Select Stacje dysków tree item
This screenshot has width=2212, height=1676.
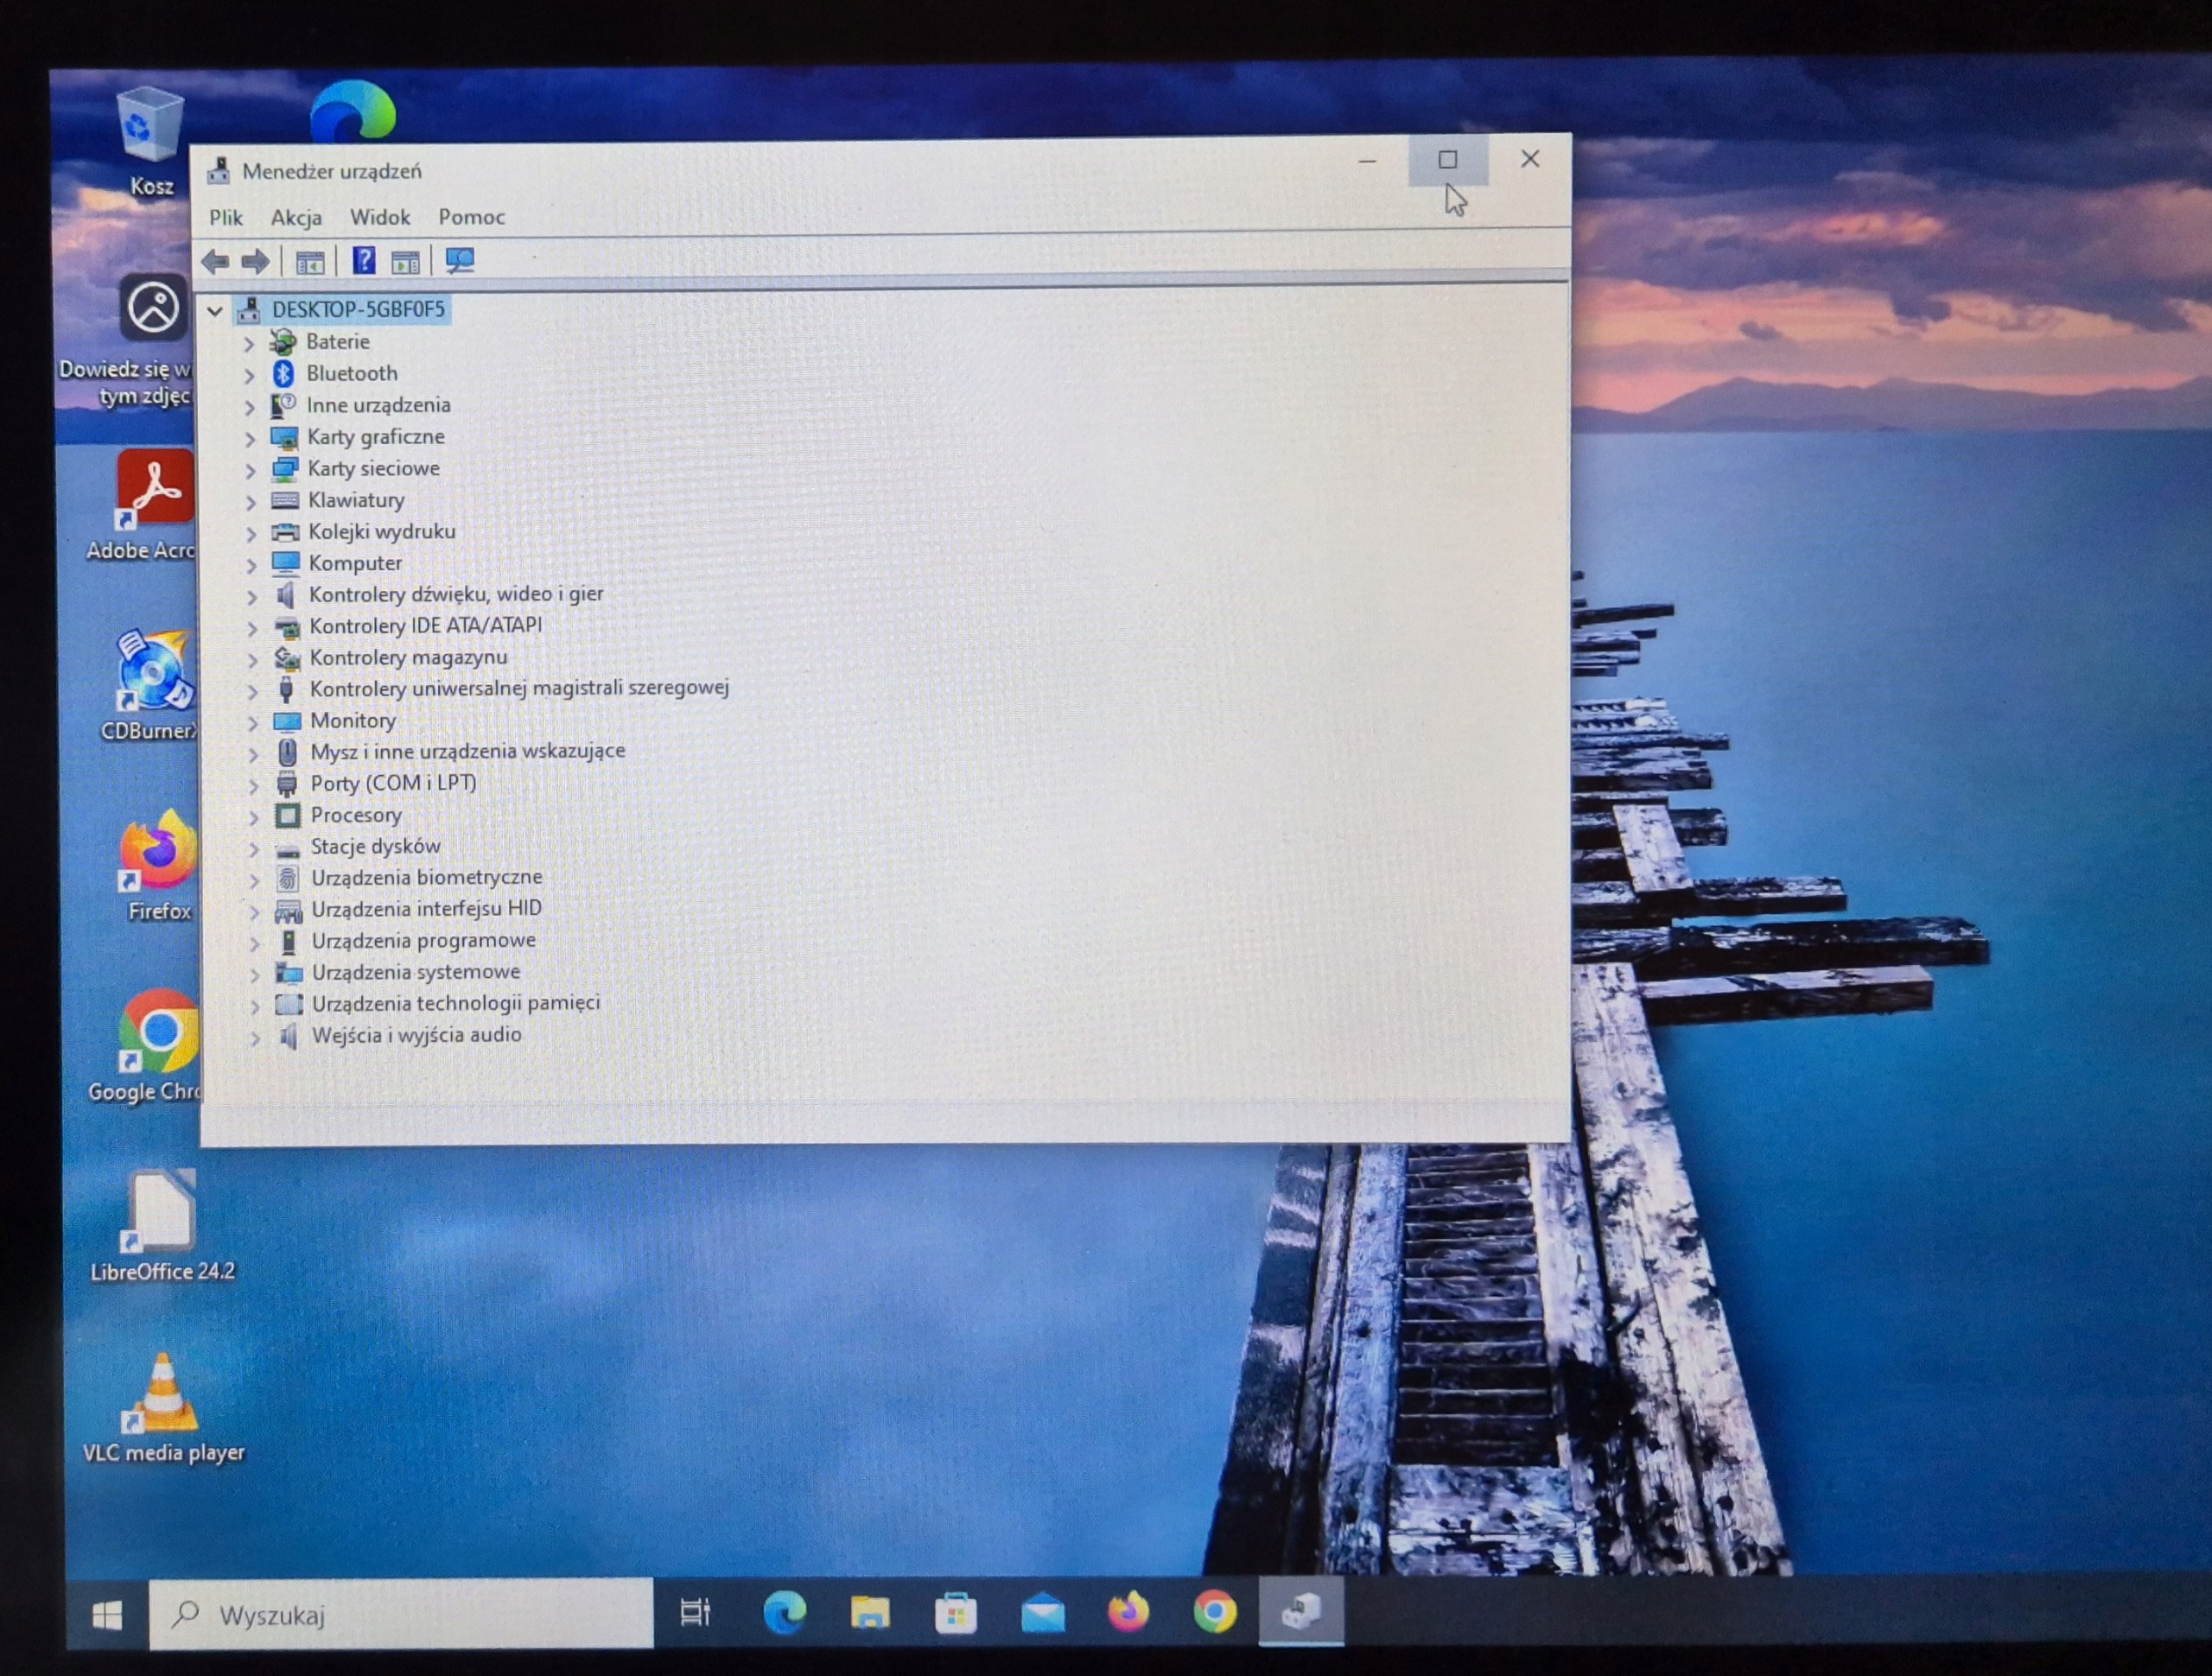(x=375, y=847)
